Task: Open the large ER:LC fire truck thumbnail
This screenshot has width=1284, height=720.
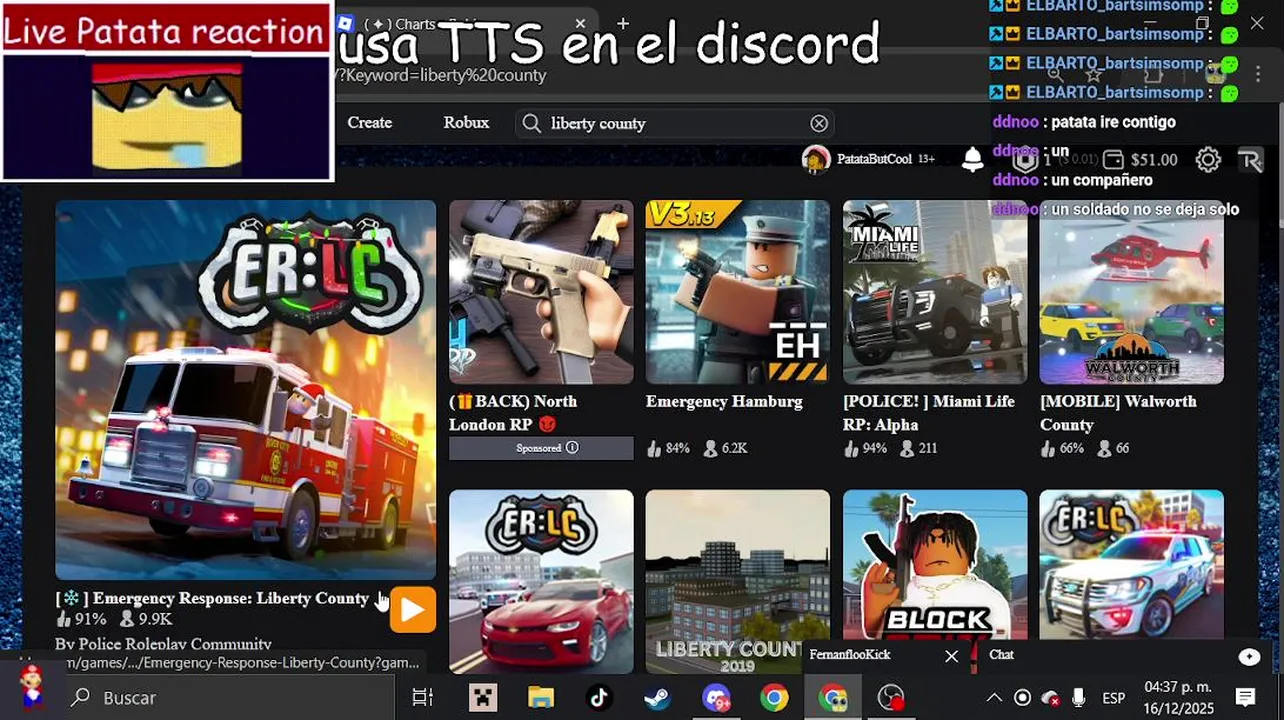Action: [245, 390]
